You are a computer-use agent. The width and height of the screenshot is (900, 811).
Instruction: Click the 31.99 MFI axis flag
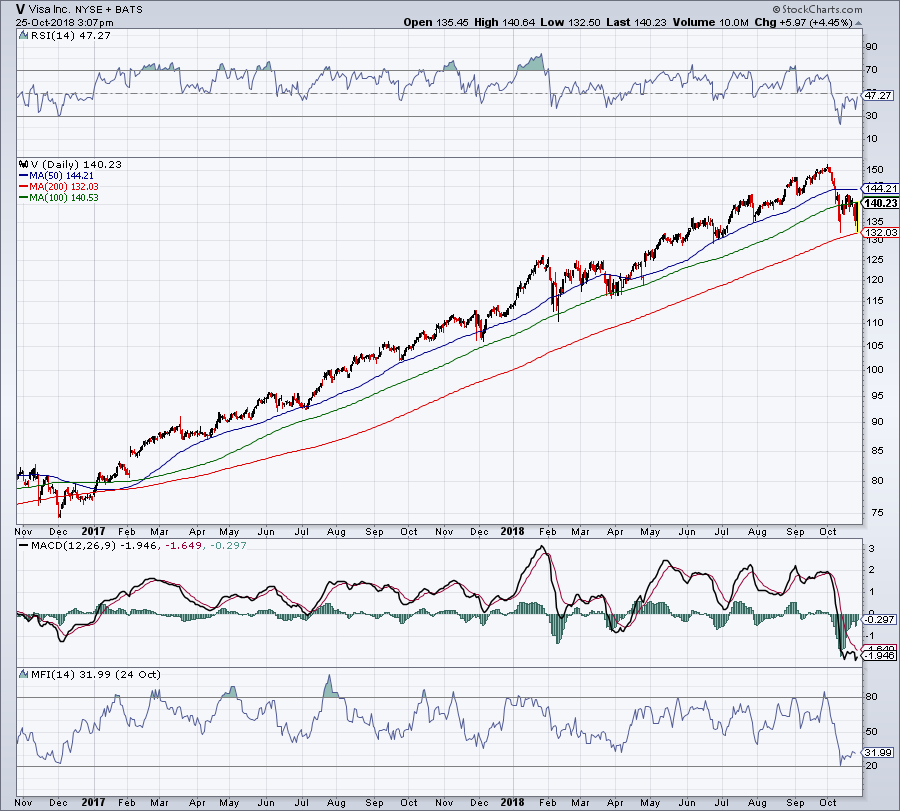point(878,752)
